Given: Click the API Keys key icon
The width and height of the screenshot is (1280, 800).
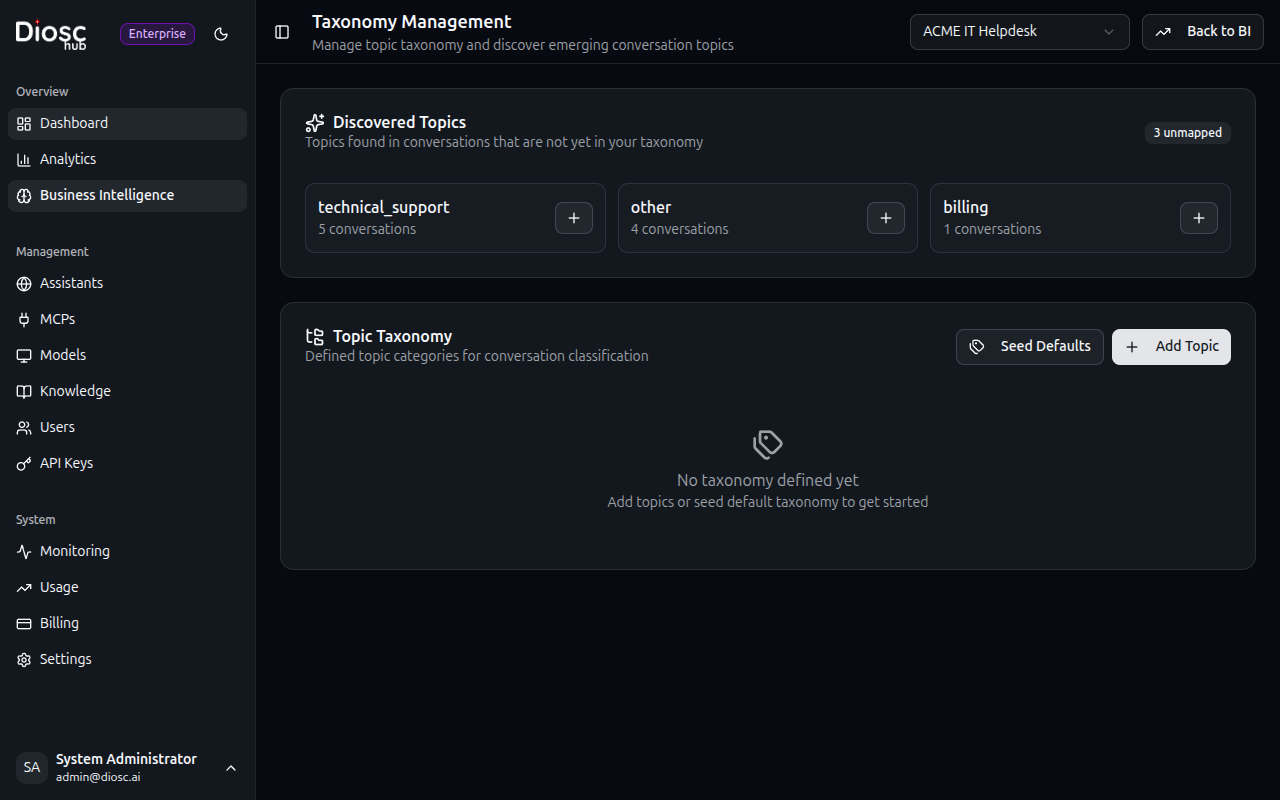Looking at the screenshot, I should (24, 463).
